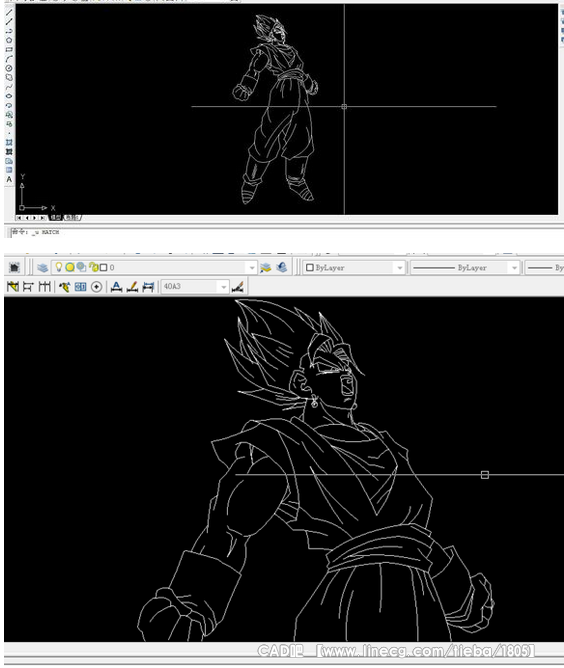Go to last layout tab arrow
Image resolution: width=564 pixels, height=668 pixels.
pos(42,218)
